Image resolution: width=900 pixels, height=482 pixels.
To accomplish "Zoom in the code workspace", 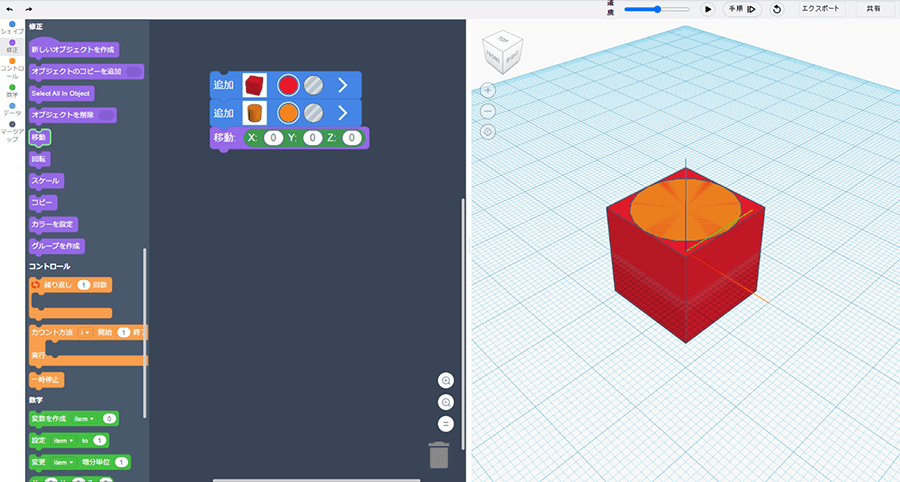I will click(x=445, y=380).
